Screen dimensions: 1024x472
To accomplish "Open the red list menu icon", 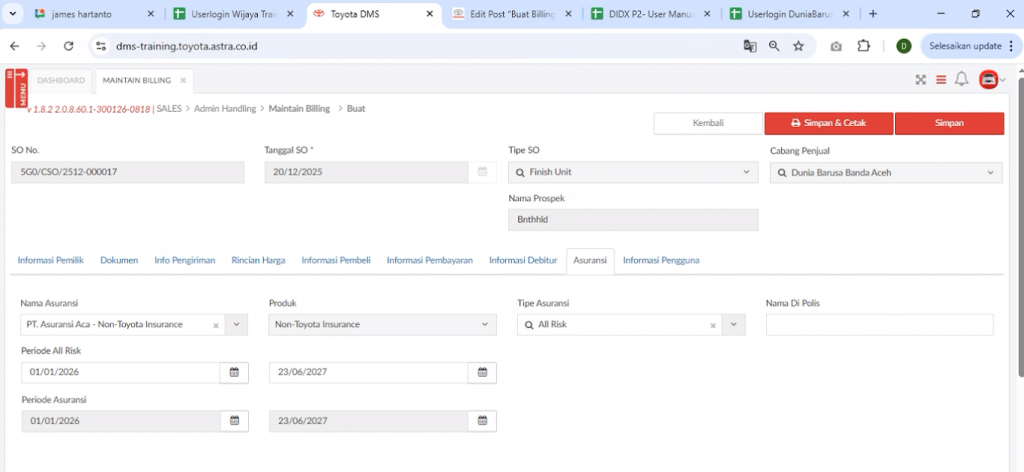I will click(941, 80).
